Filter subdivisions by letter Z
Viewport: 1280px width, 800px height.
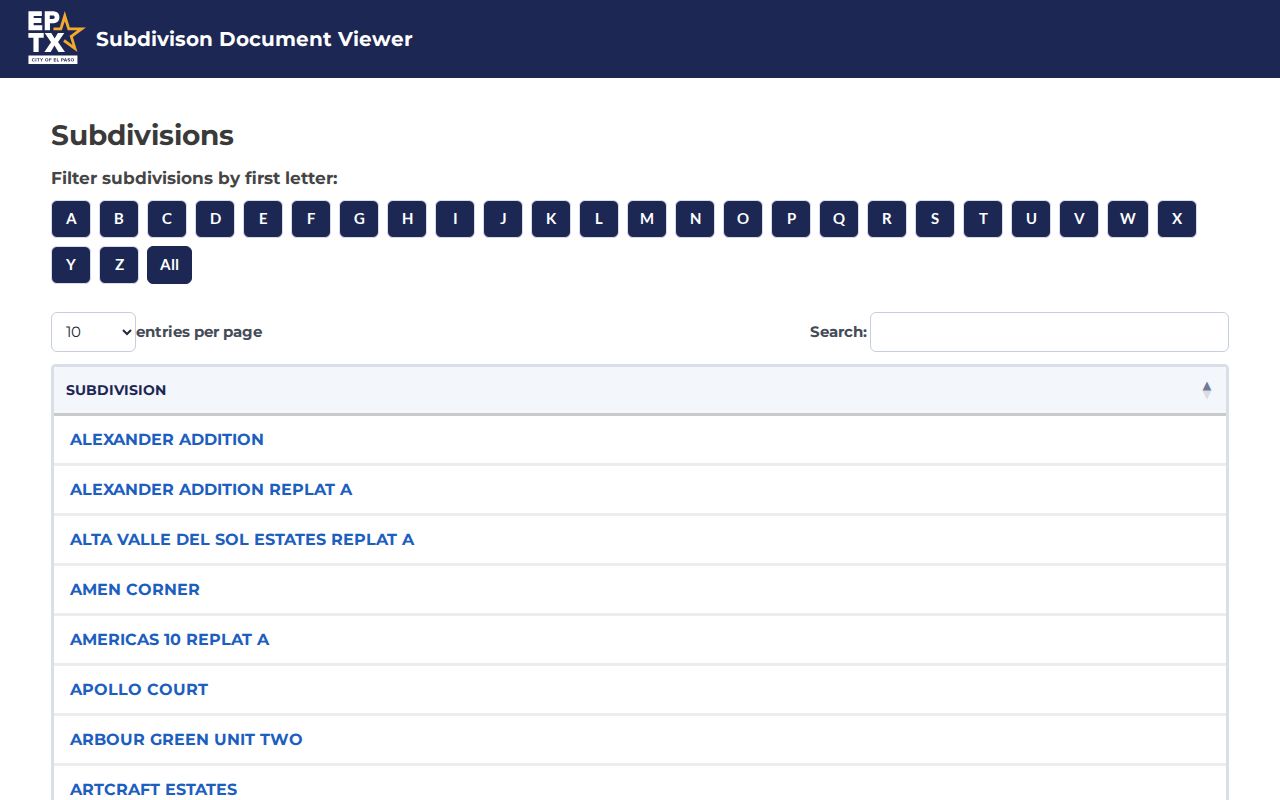(119, 265)
